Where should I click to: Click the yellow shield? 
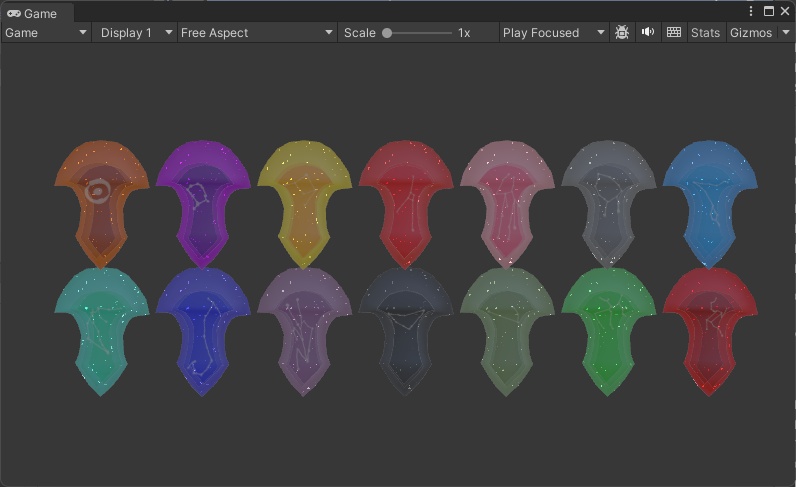tap(305, 204)
